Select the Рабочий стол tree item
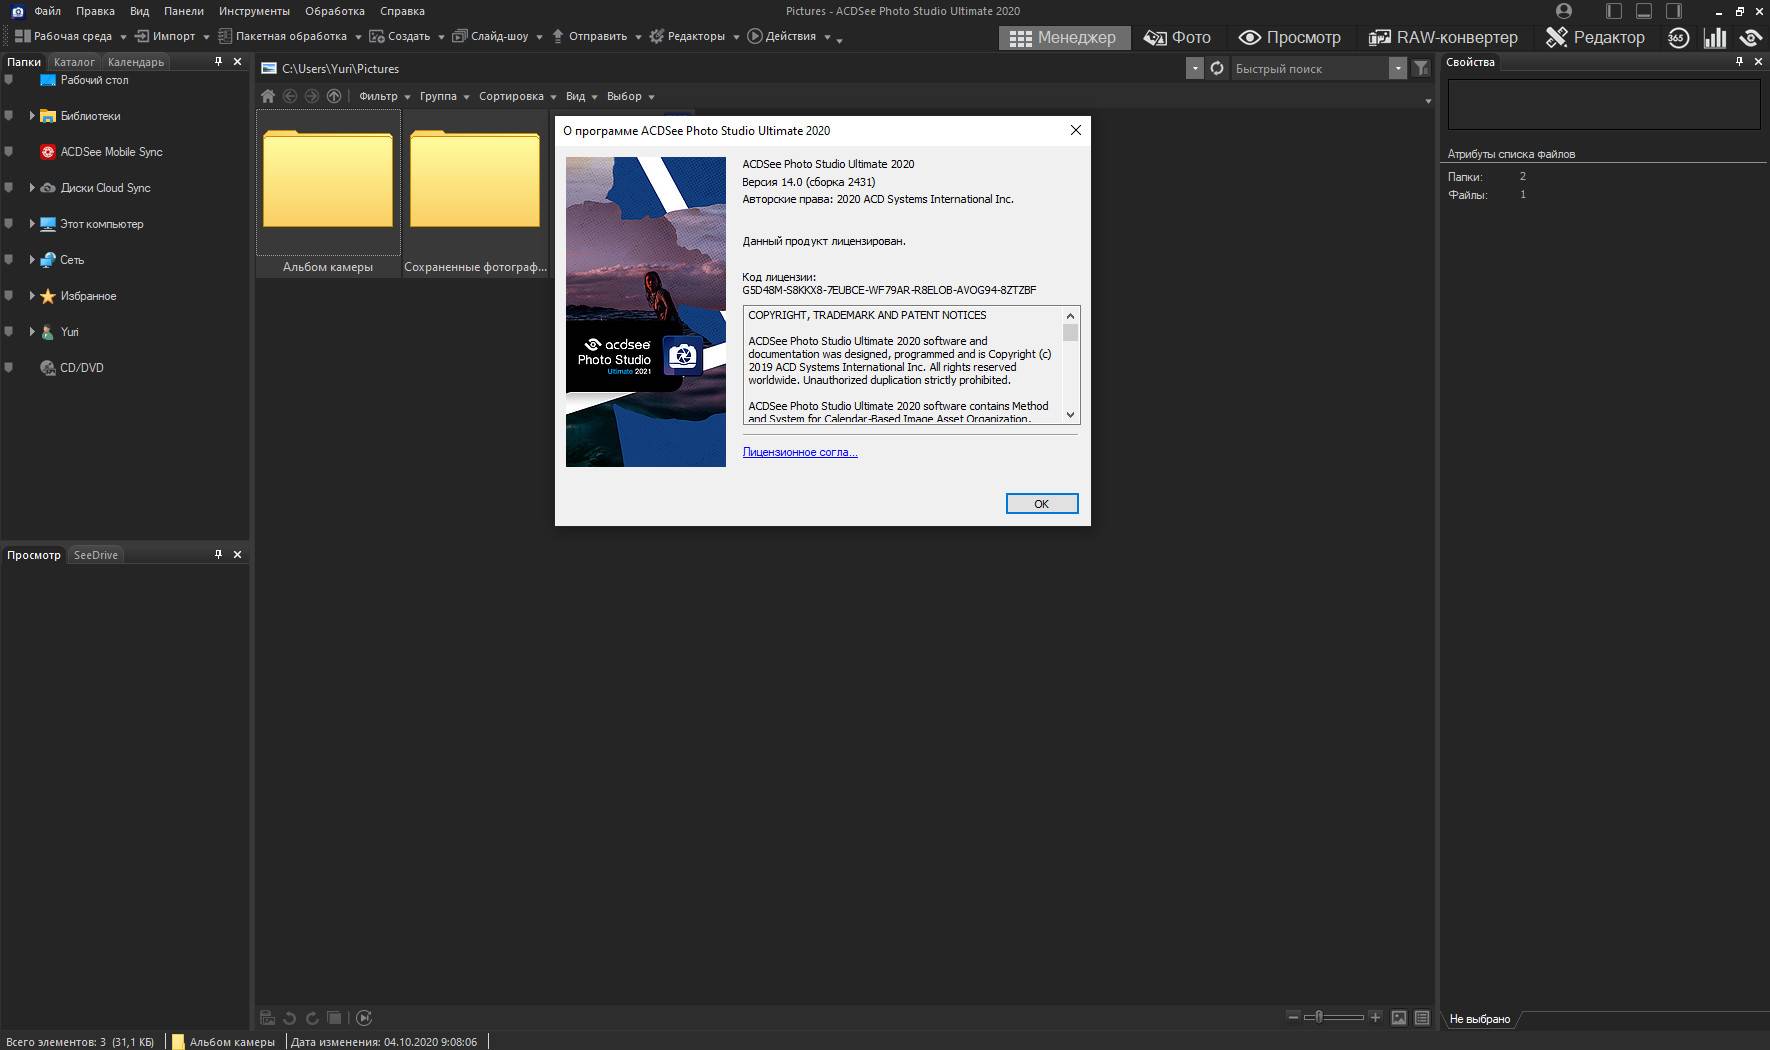1770x1050 pixels. [x=94, y=80]
